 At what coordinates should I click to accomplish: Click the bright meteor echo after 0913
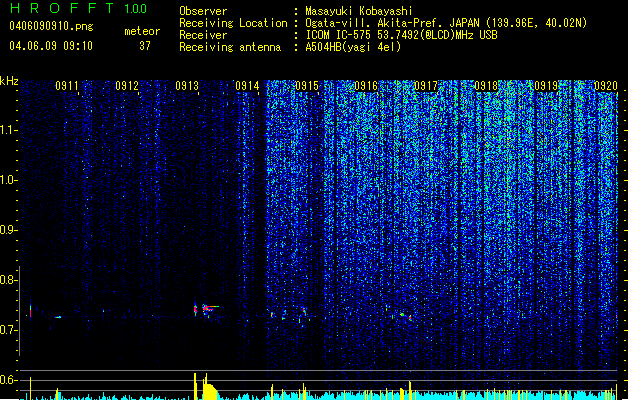(210, 308)
